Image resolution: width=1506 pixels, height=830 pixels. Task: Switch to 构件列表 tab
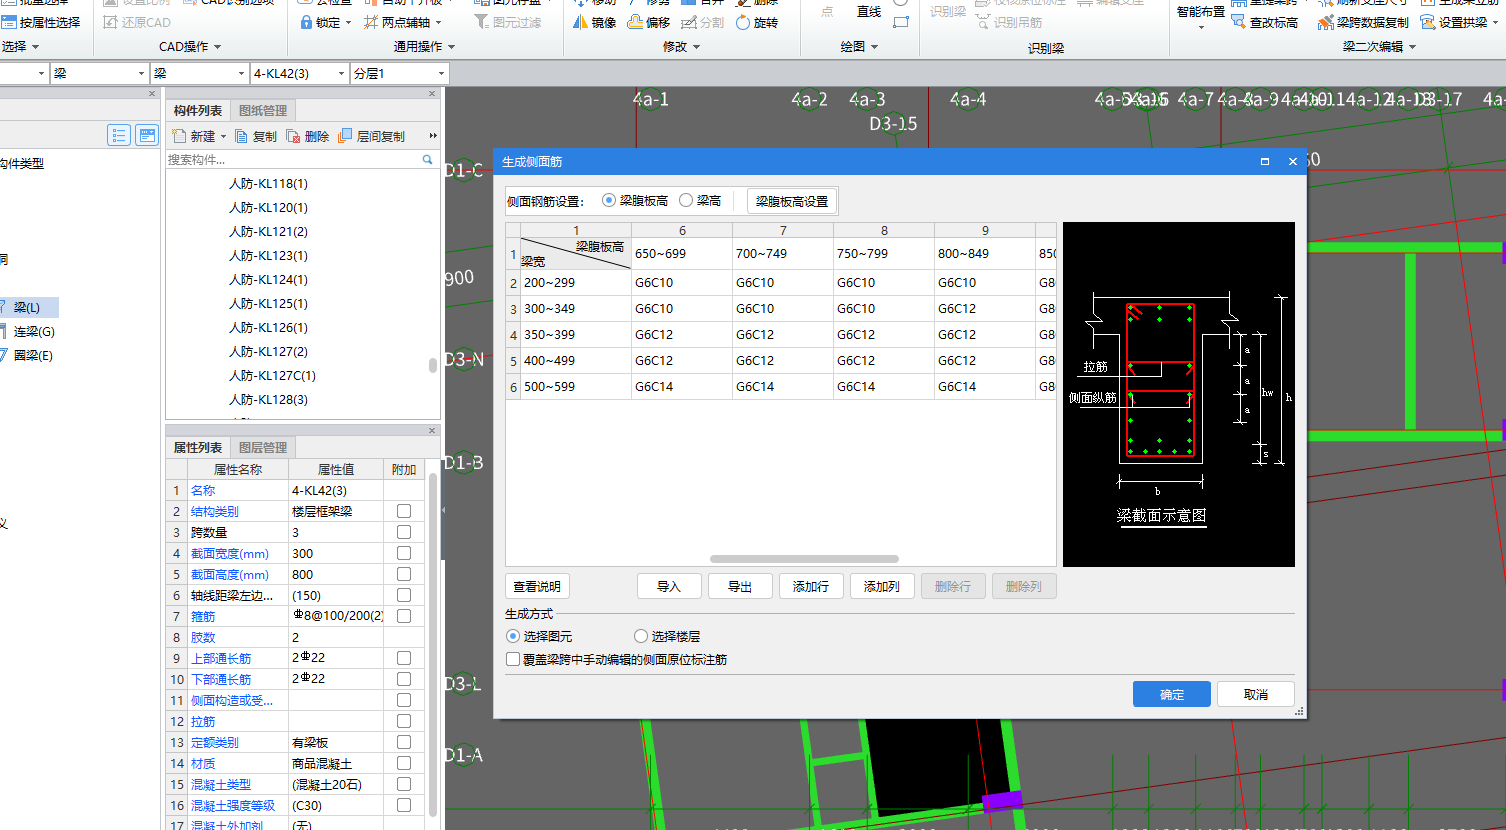[198, 111]
